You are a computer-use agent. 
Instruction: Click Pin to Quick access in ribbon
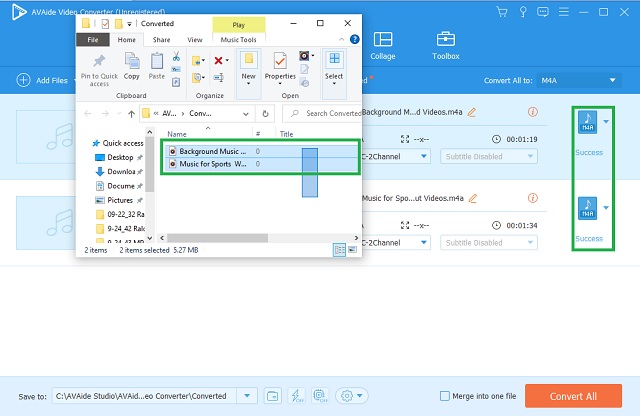pyautogui.click(x=99, y=70)
